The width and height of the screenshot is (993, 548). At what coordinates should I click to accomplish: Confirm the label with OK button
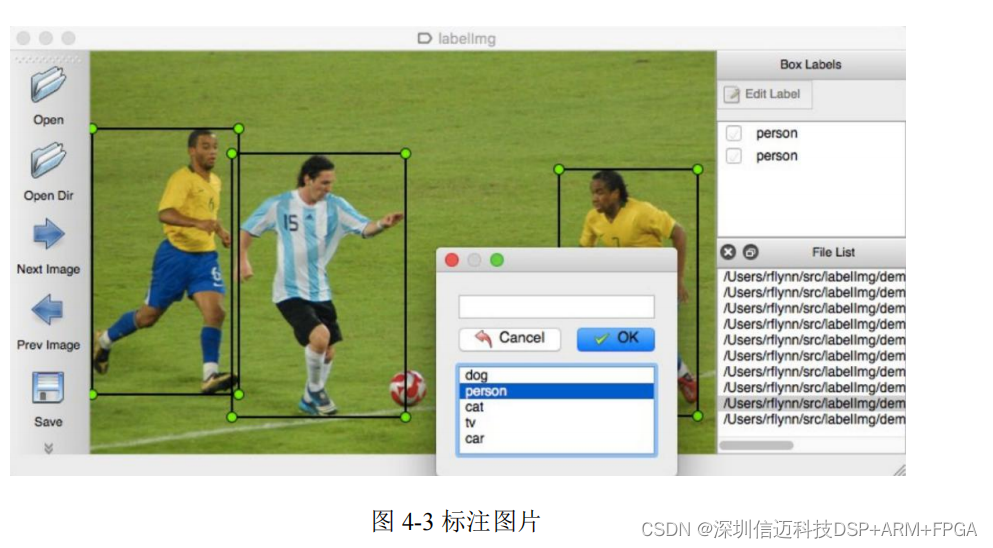coord(616,339)
